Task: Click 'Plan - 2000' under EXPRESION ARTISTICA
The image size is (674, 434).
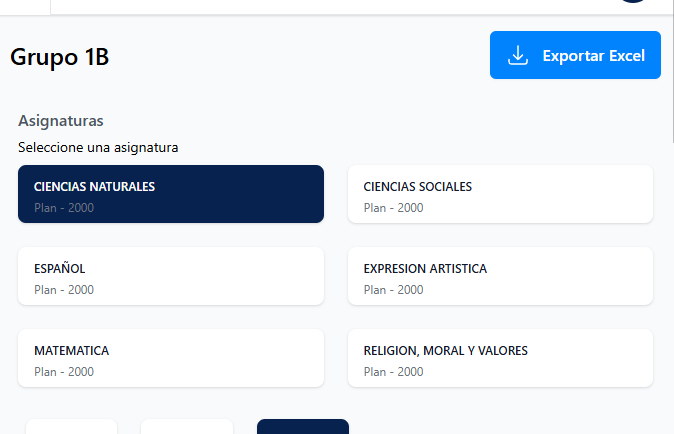Action: [393, 290]
